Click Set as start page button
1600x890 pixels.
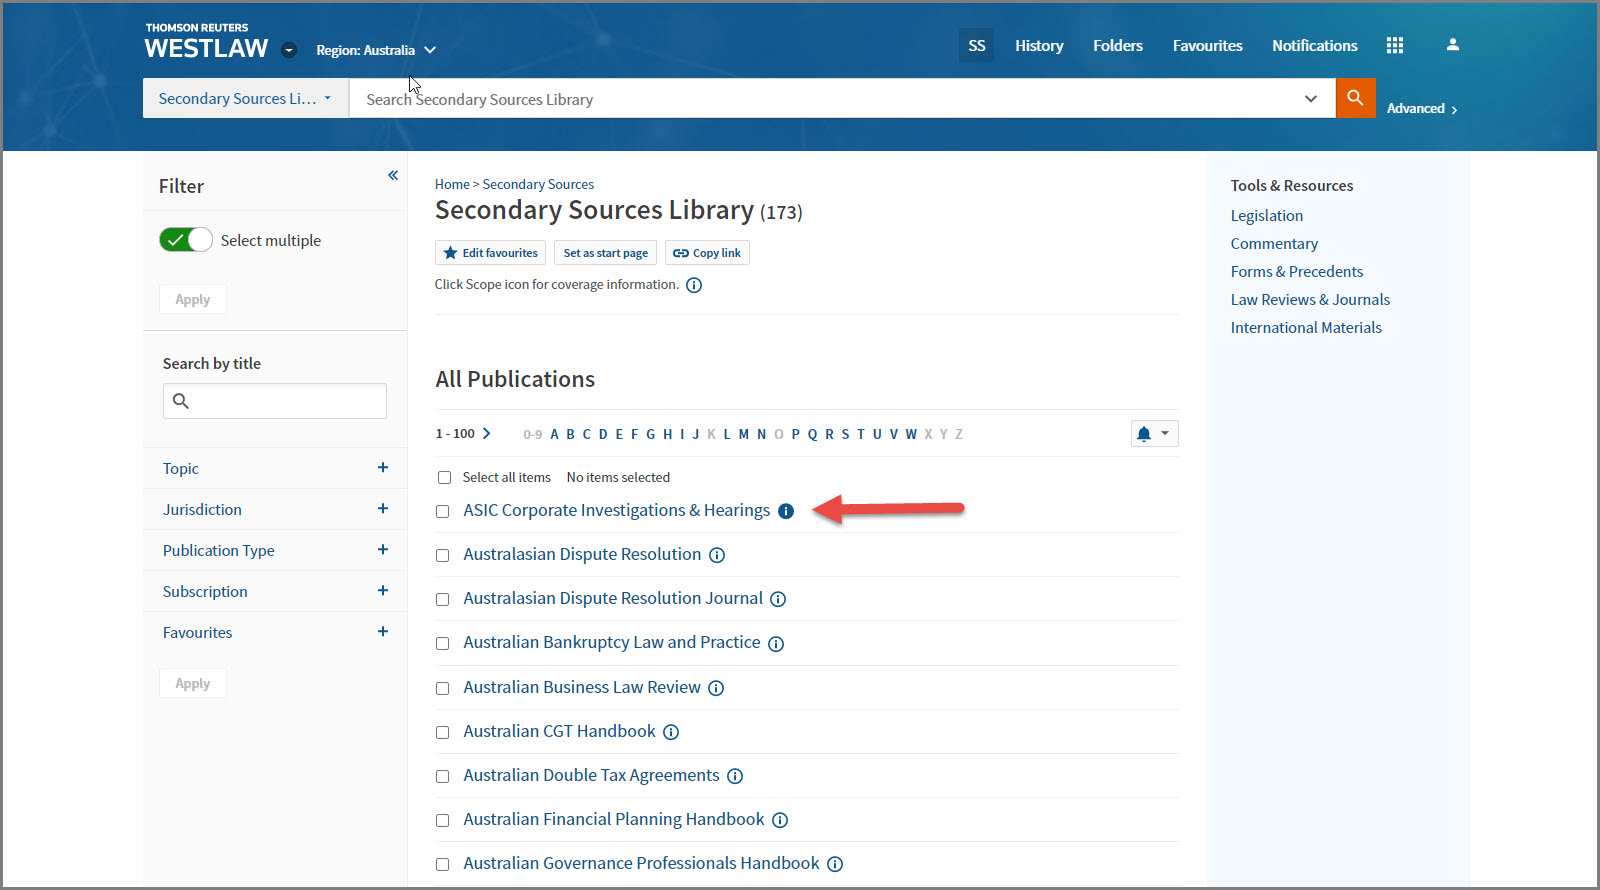point(606,253)
